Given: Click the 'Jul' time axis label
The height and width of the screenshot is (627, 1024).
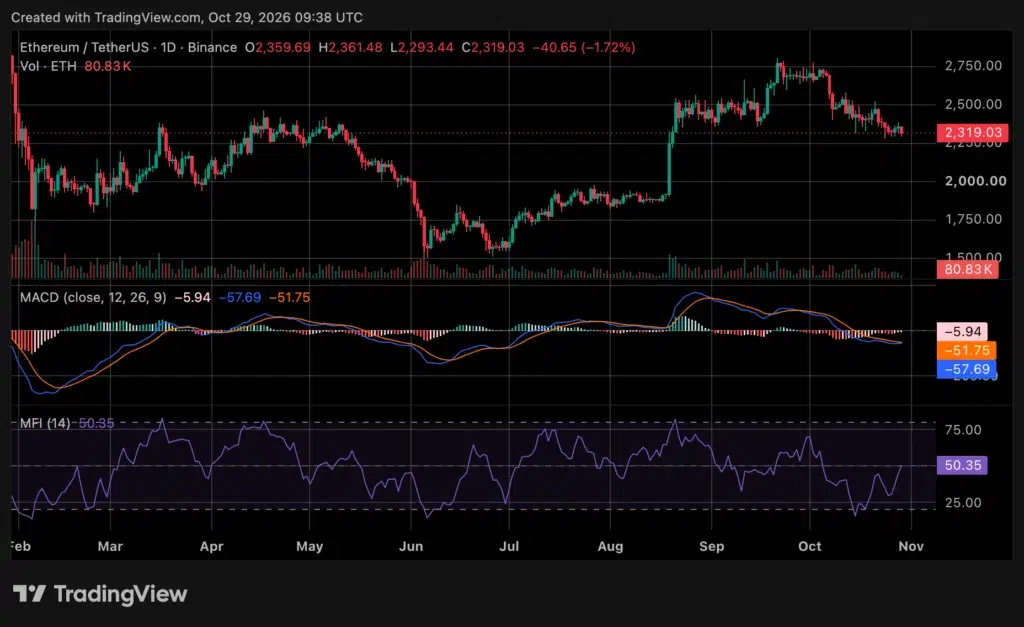Looking at the screenshot, I should [509, 546].
